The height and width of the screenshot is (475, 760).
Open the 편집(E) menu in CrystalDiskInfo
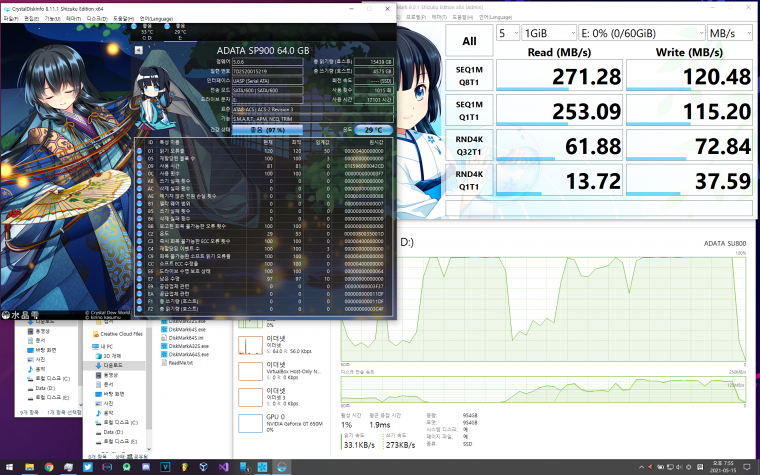[x=32, y=18]
